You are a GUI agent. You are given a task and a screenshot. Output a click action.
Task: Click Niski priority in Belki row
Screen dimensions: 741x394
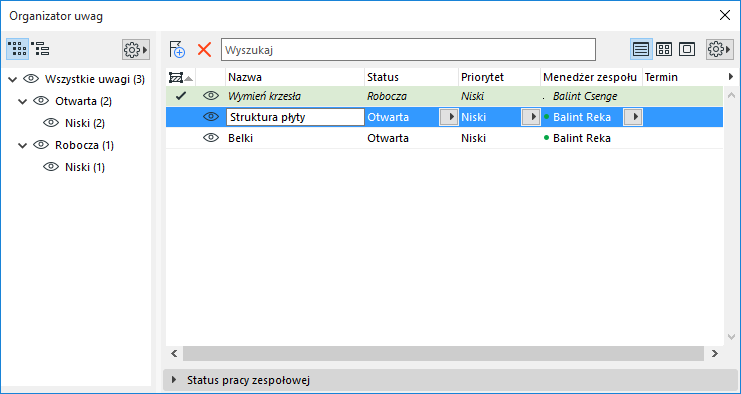pyautogui.click(x=473, y=138)
